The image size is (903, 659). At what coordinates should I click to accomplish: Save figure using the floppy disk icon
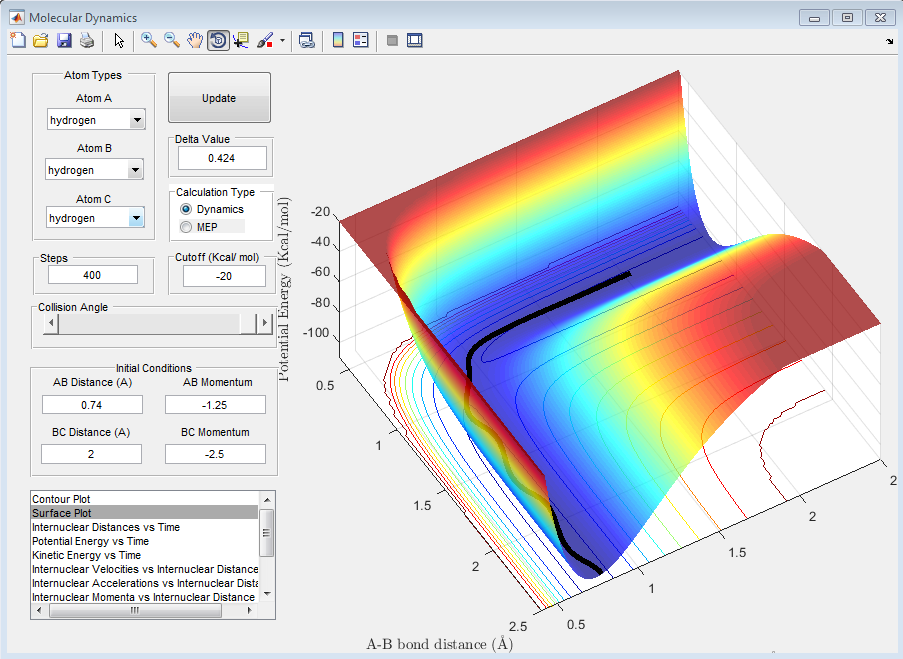click(x=64, y=41)
